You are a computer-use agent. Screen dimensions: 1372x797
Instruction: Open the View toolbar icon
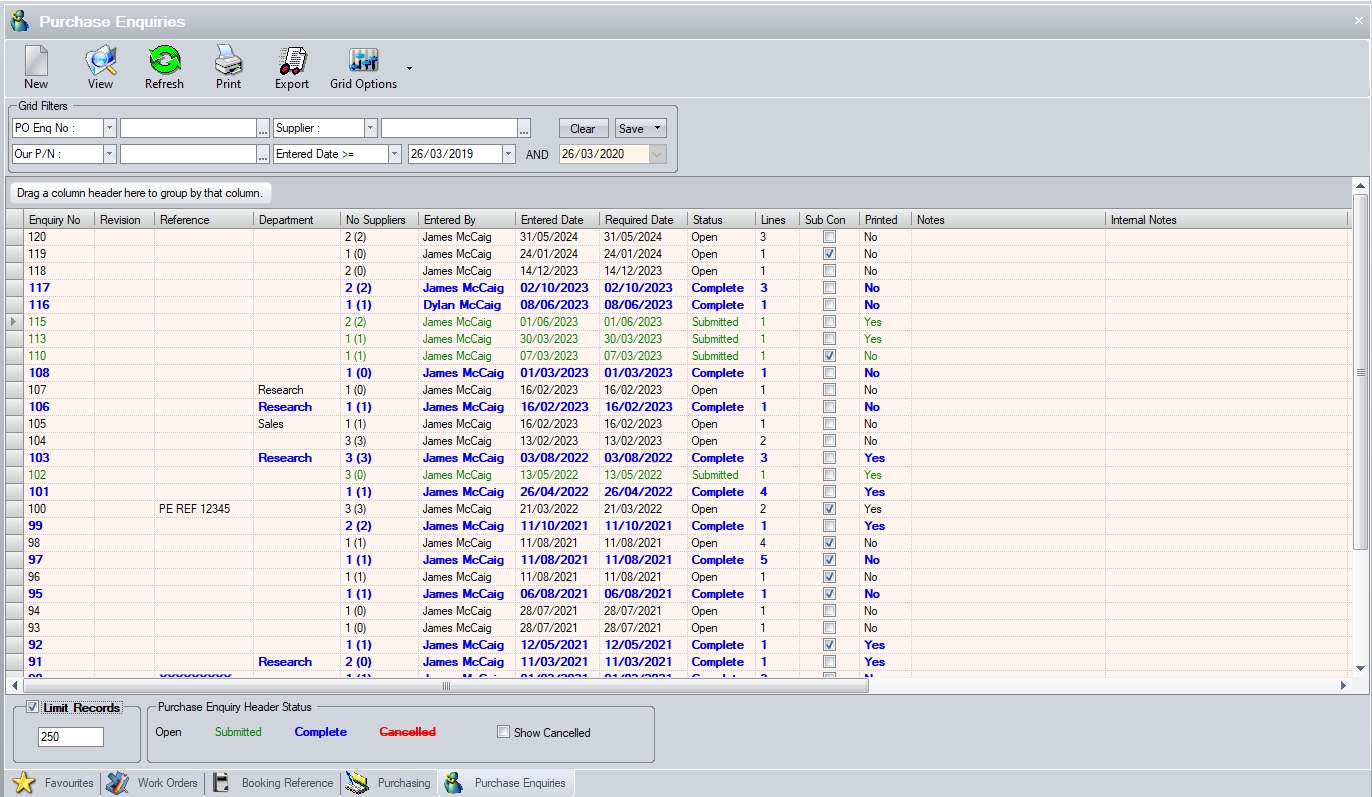click(x=100, y=67)
